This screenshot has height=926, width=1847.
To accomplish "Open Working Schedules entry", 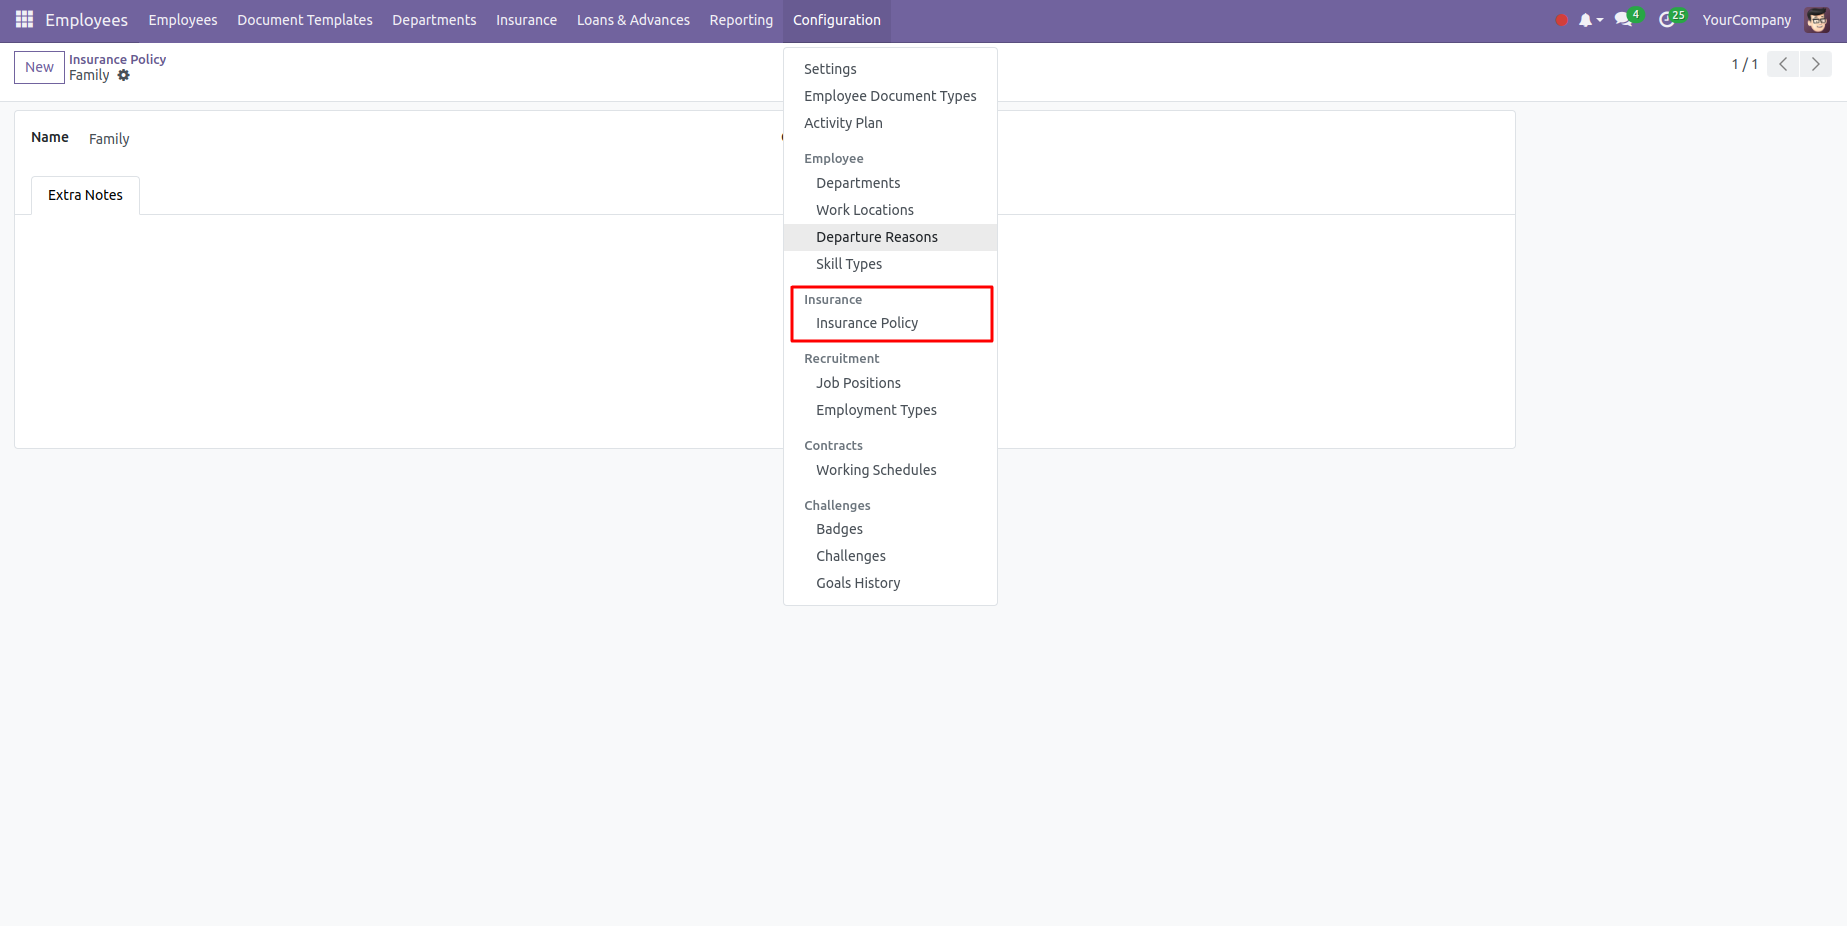I will point(890,470).
